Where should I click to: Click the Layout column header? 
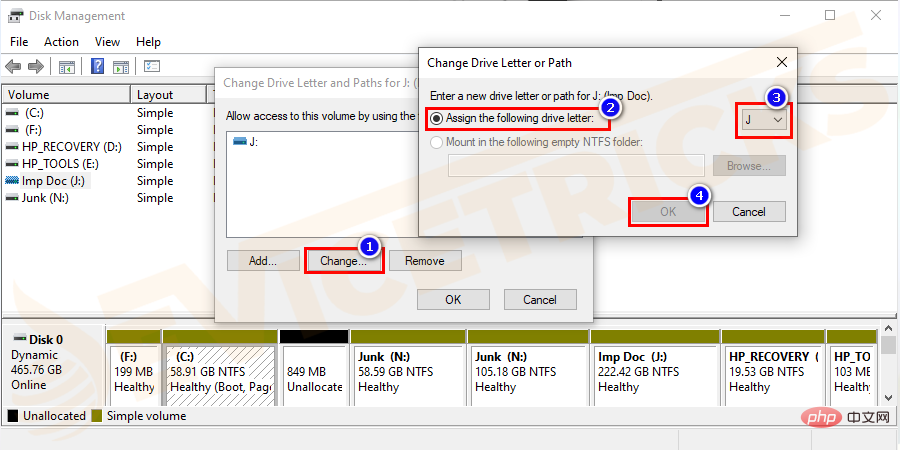(169, 95)
